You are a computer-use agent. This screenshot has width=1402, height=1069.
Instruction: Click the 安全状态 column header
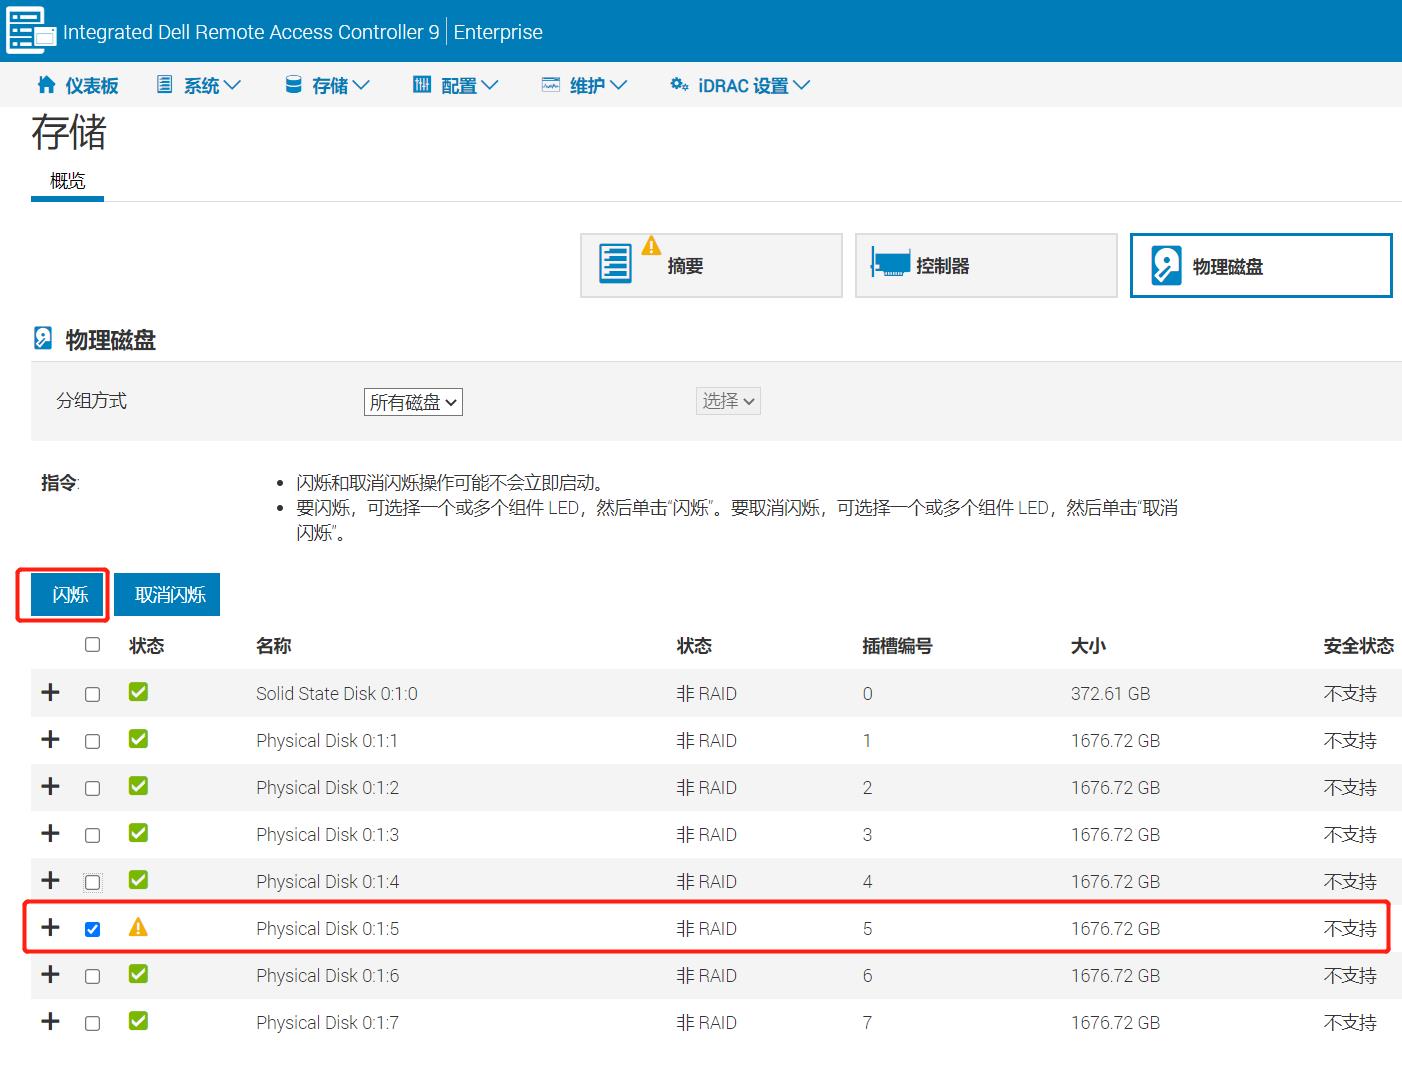[1358, 646]
